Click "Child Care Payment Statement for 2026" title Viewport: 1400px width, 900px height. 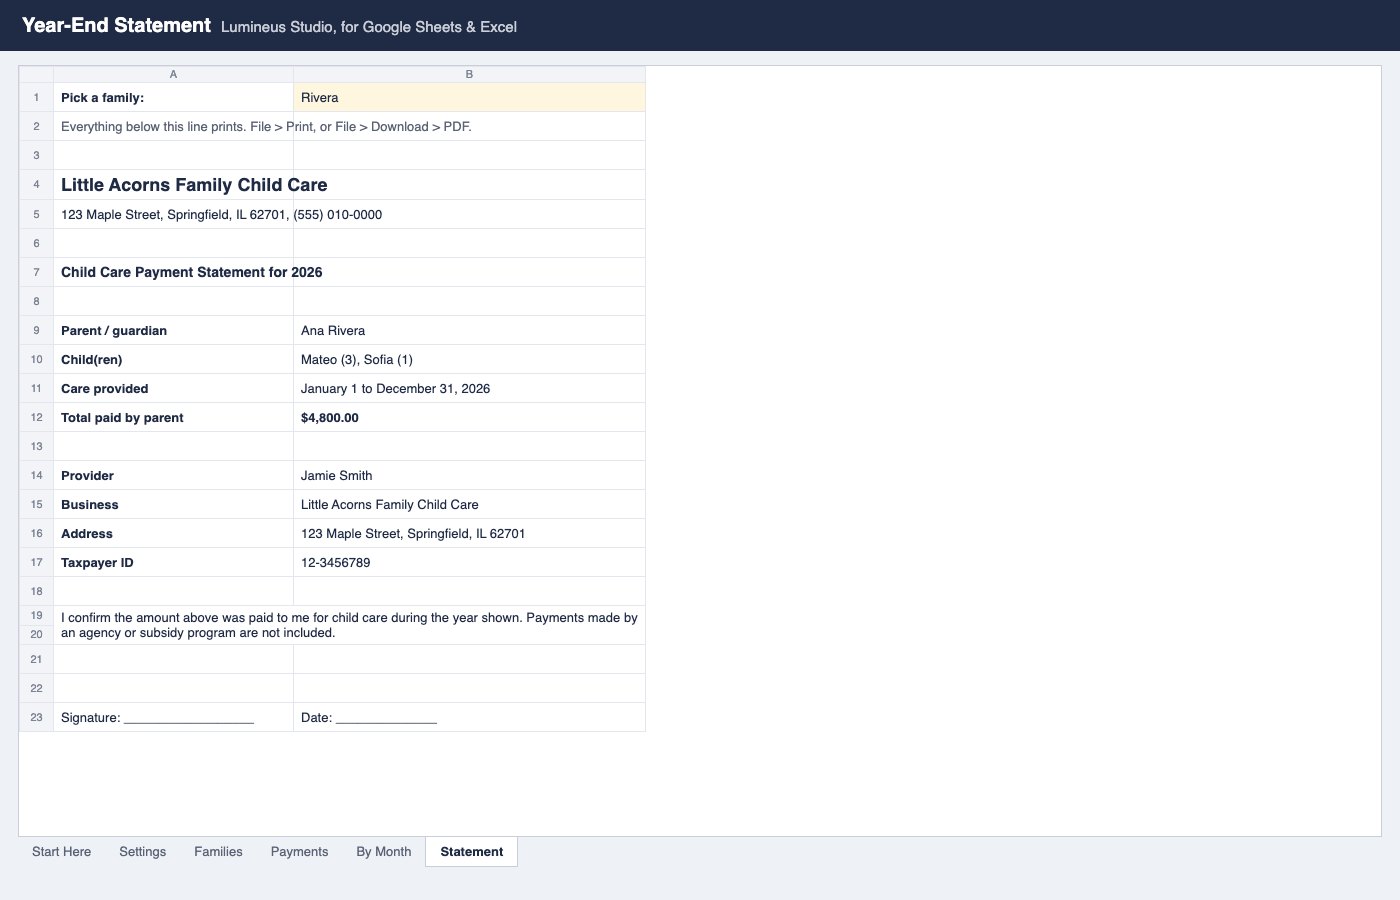(191, 273)
